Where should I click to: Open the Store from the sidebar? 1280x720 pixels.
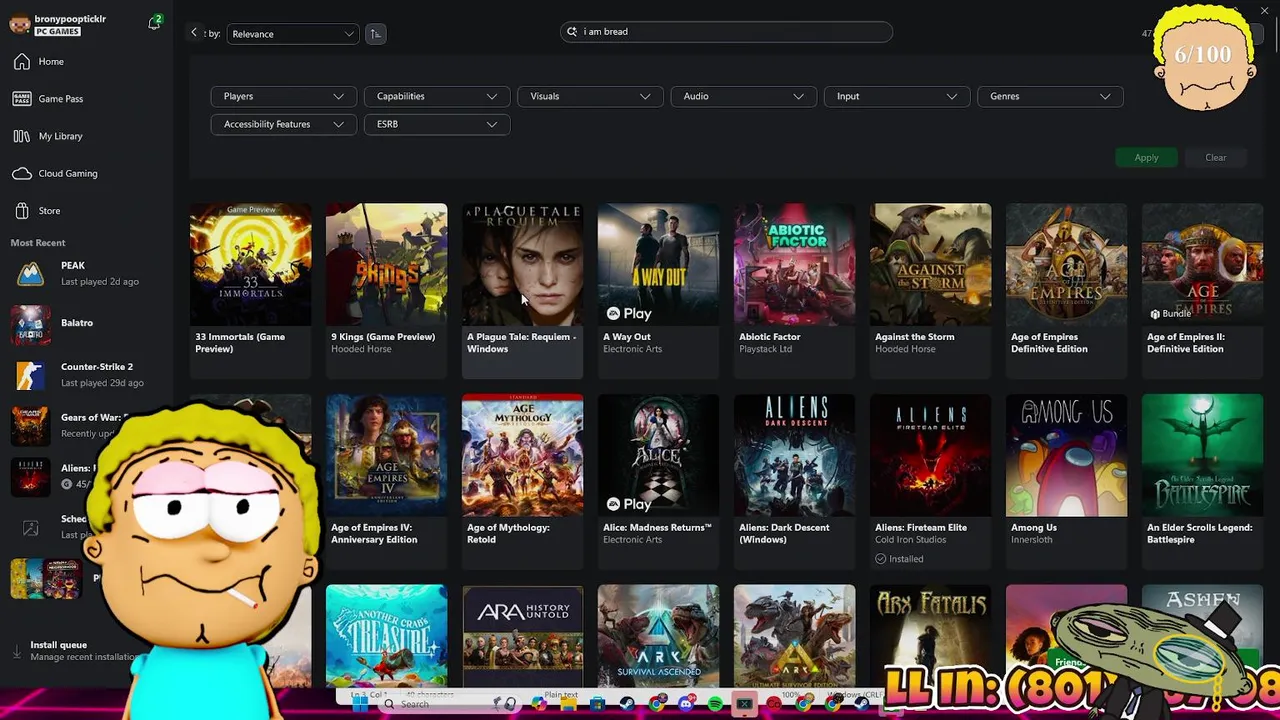pyautogui.click(x=37, y=211)
